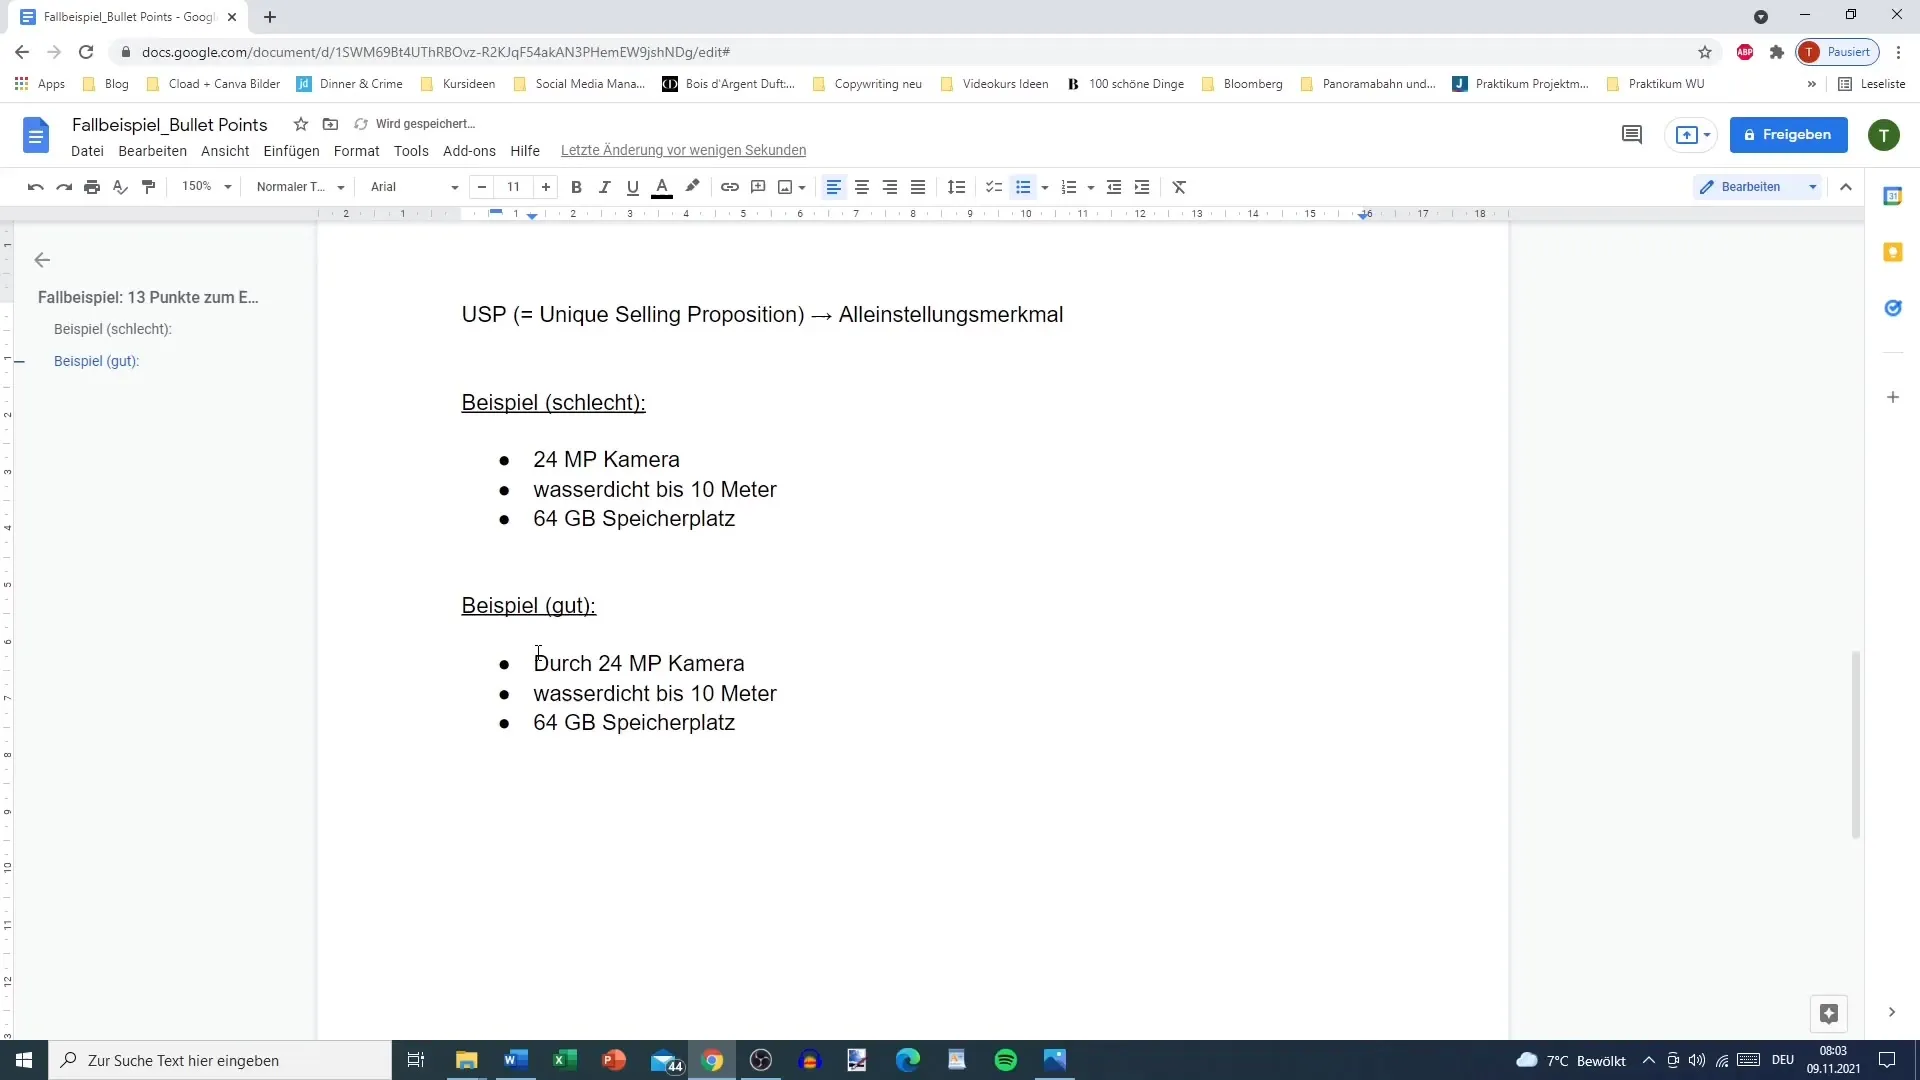Click the Windows Start button
Image resolution: width=1920 pixels, height=1080 pixels.
[24, 1060]
